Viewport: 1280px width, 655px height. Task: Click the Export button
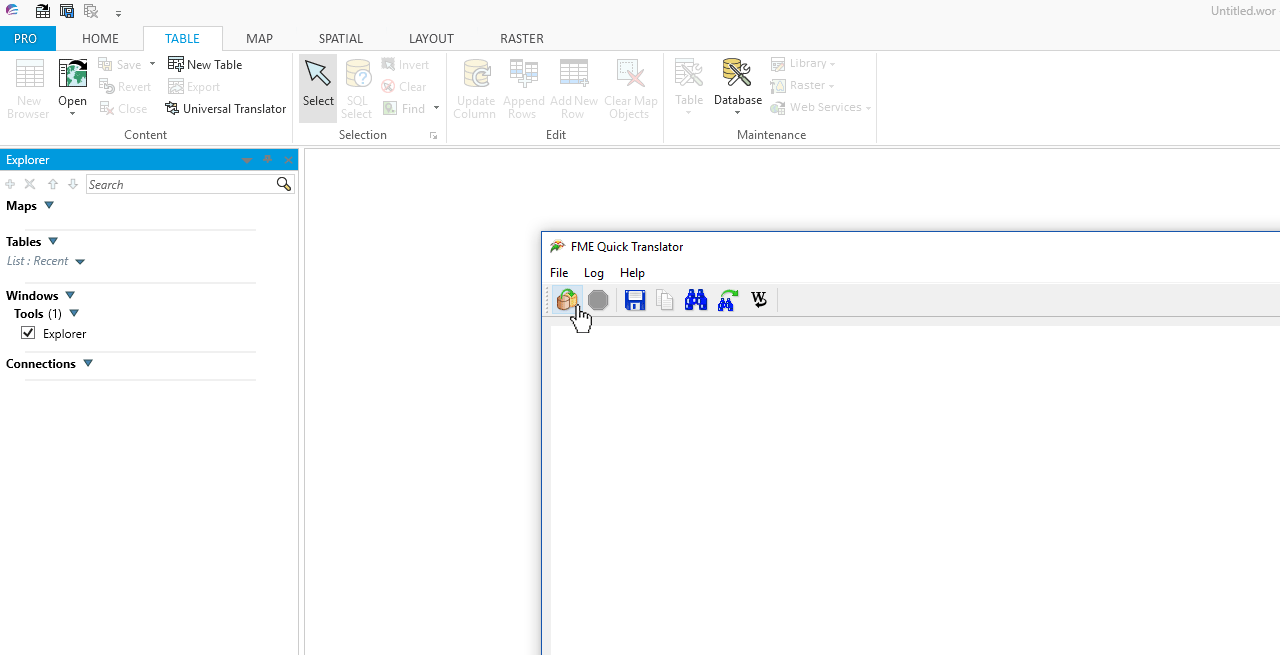coord(194,87)
